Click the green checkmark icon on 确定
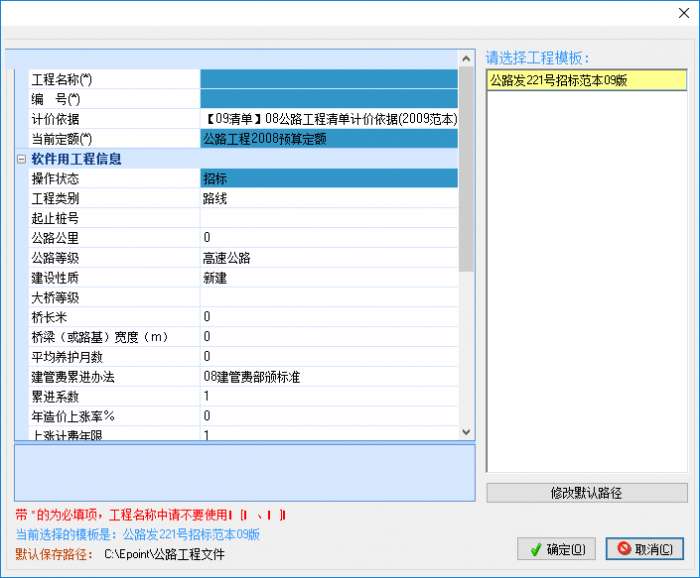This screenshot has width=700, height=578. [535, 549]
